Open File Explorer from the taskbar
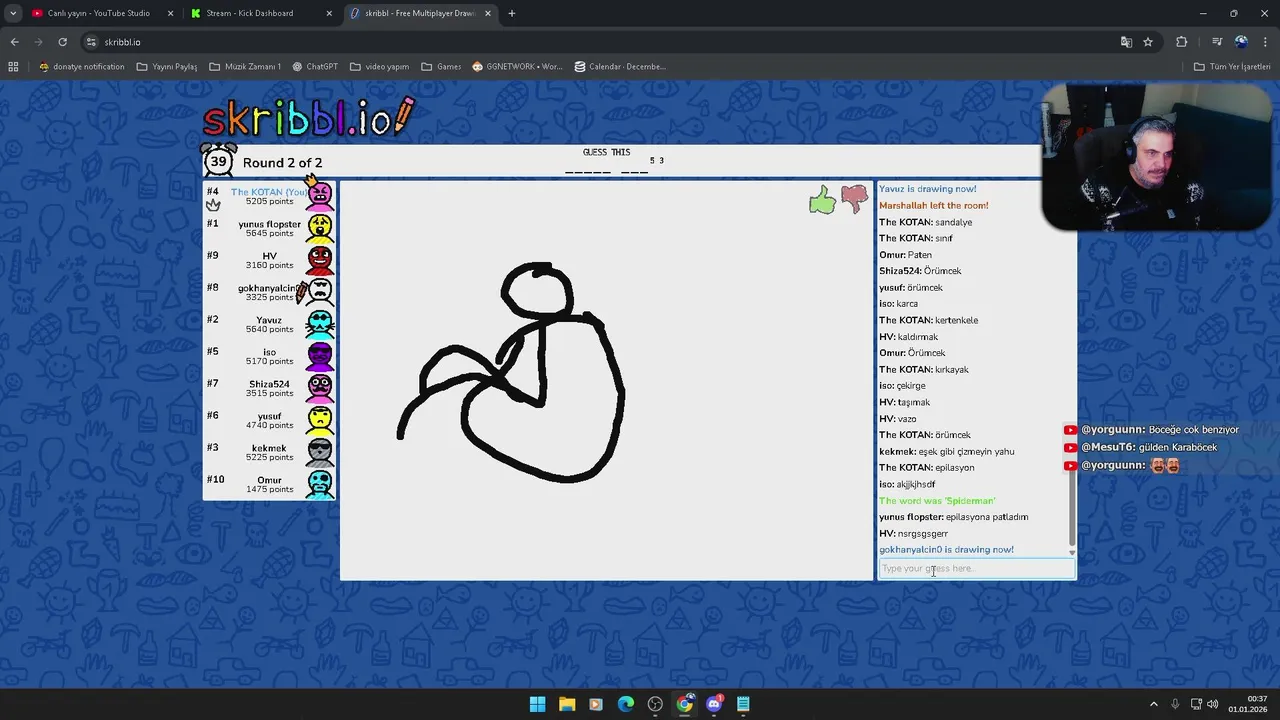Image resolution: width=1280 pixels, height=720 pixels. point(566,704)
